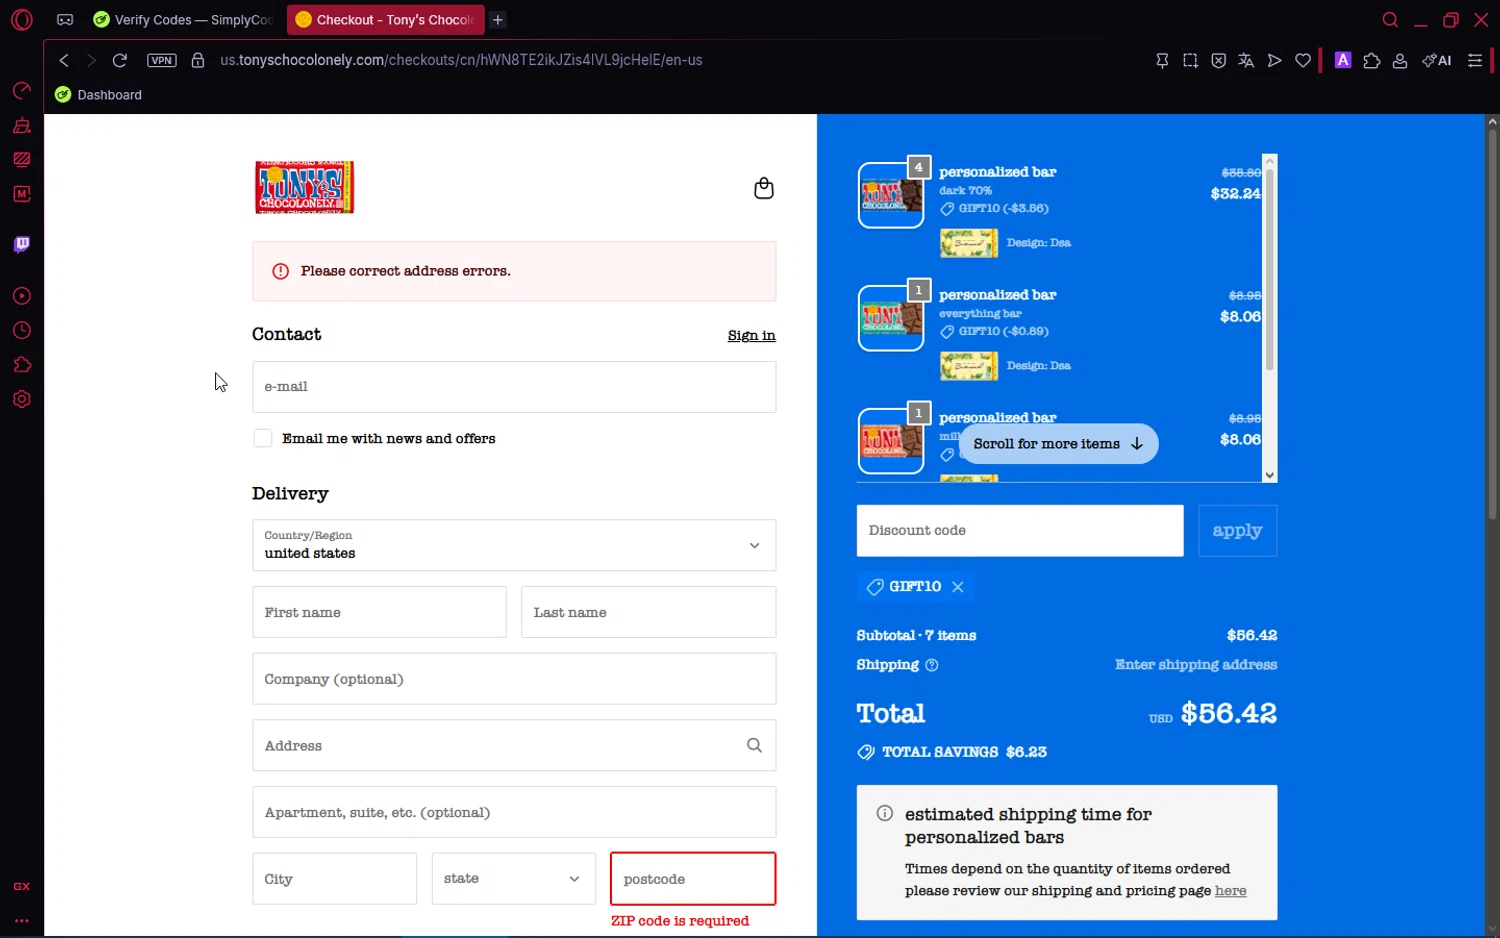Focus the First name field
This screenshot has height=938, width=1500.
[x=379, y=612]
